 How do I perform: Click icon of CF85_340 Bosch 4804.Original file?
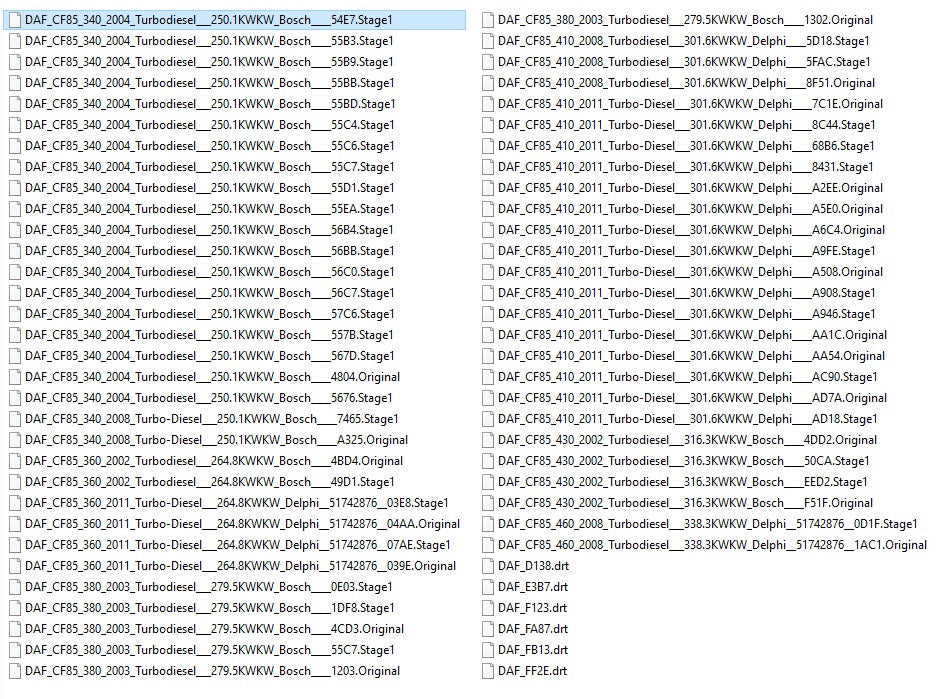pos(15,377)
